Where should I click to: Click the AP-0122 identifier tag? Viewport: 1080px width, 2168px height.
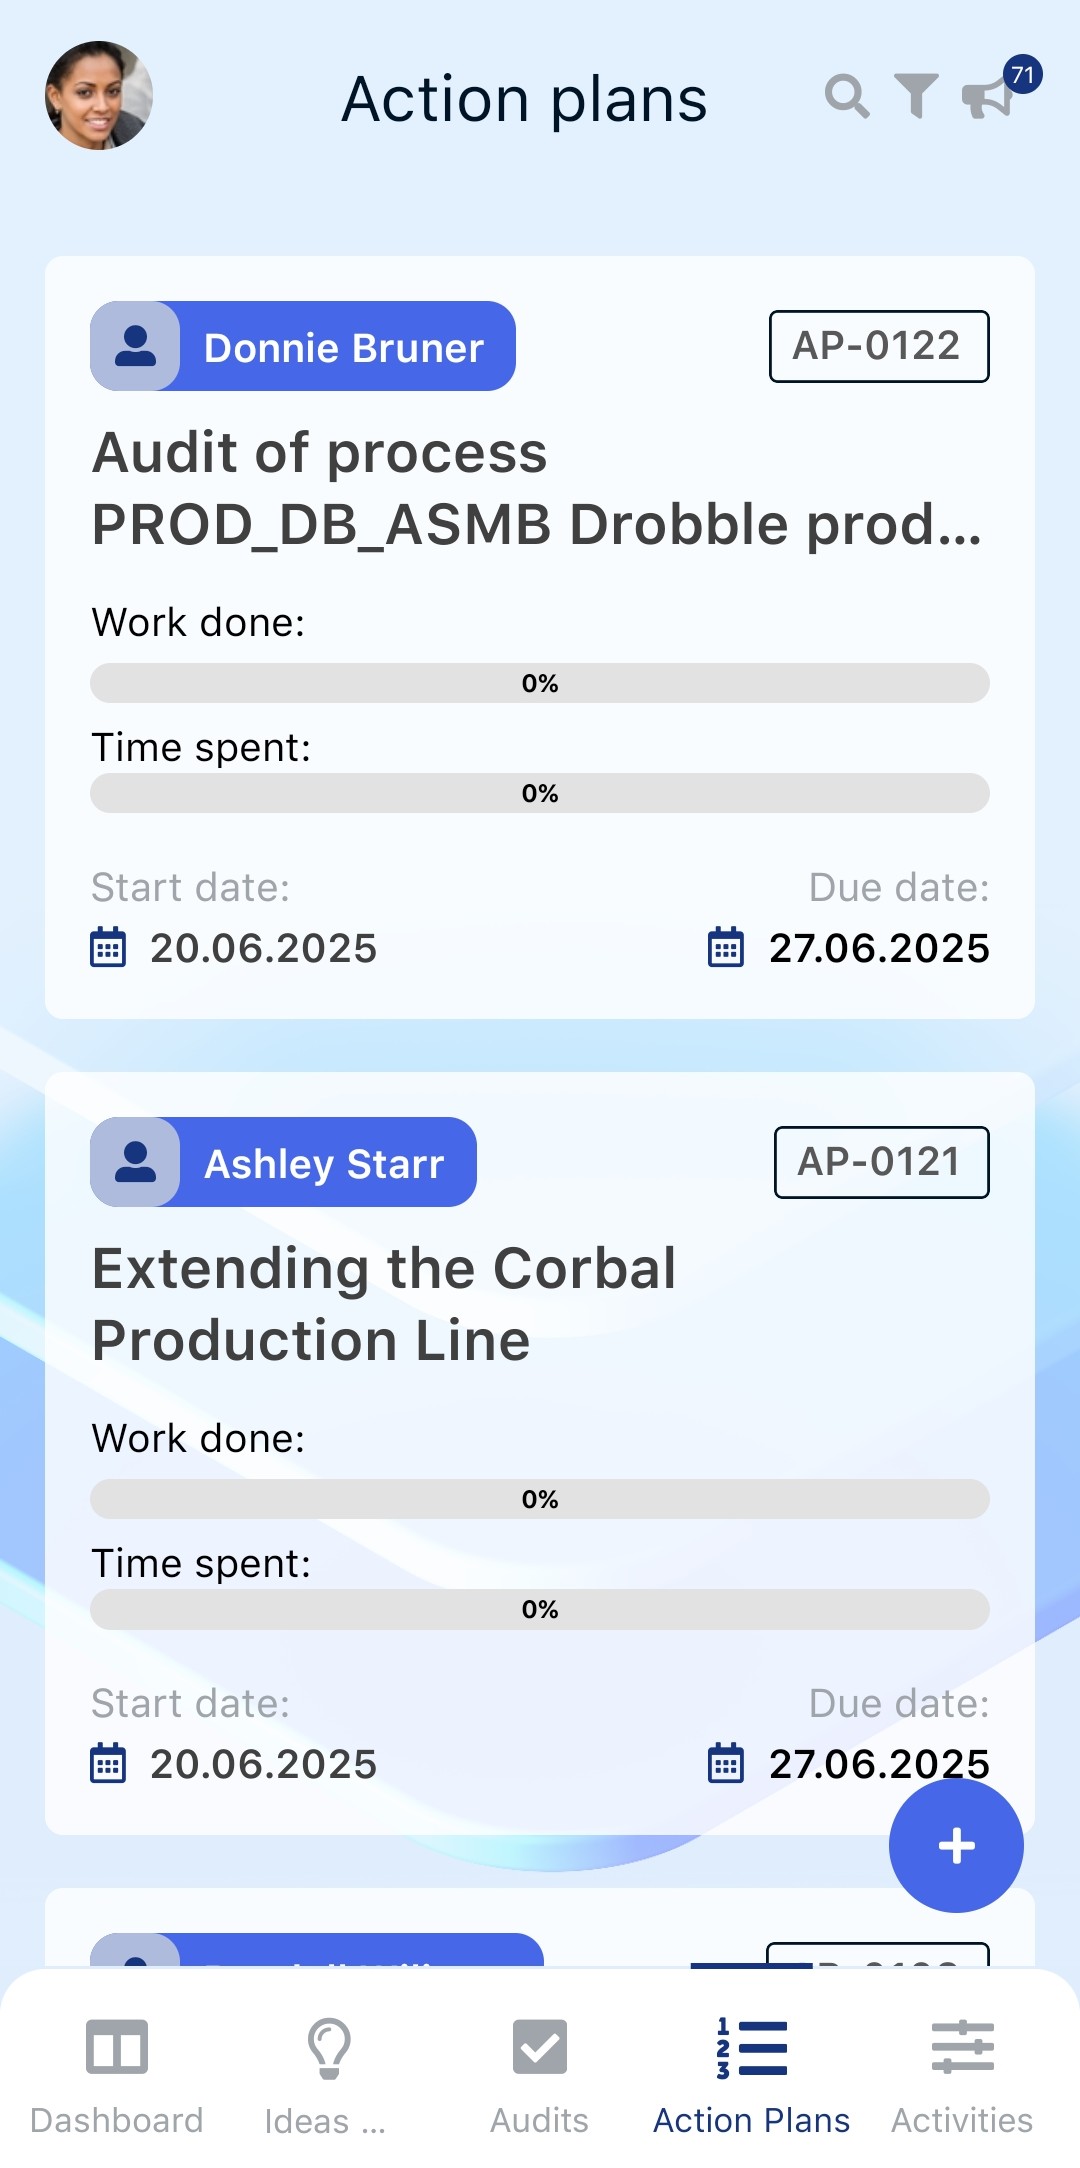point(878,346)
